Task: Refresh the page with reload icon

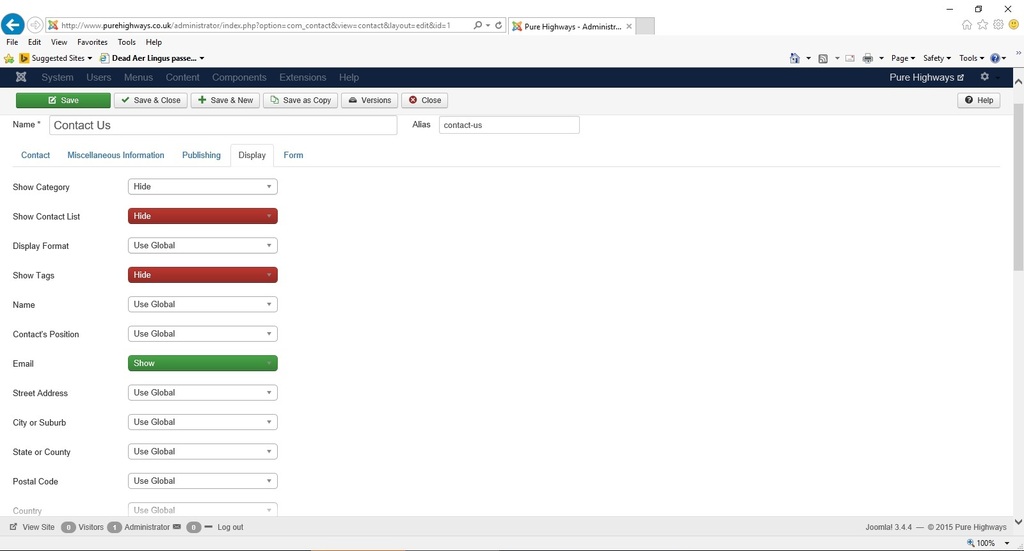Action: pos(498,25)
